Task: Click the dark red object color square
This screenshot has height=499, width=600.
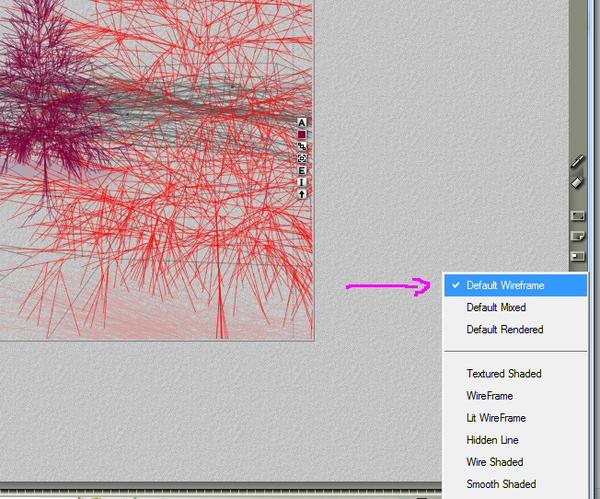Action: [302, 134]
